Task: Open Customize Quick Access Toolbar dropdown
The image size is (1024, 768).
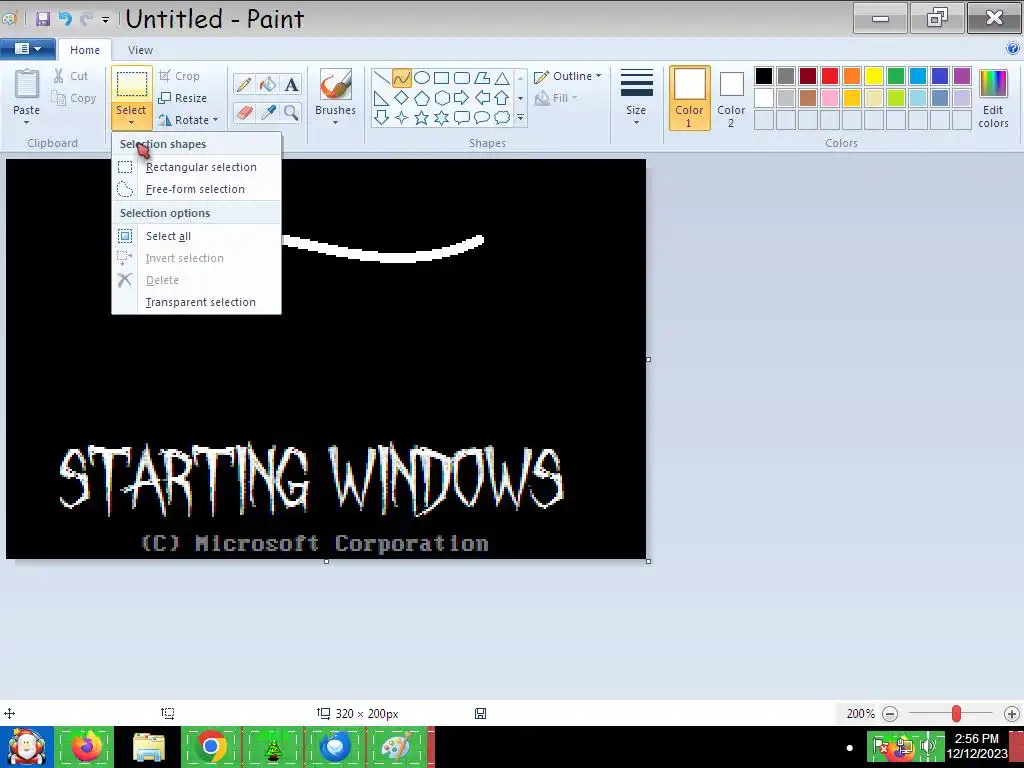Action: pyautogui.click(x=105, y=20)
